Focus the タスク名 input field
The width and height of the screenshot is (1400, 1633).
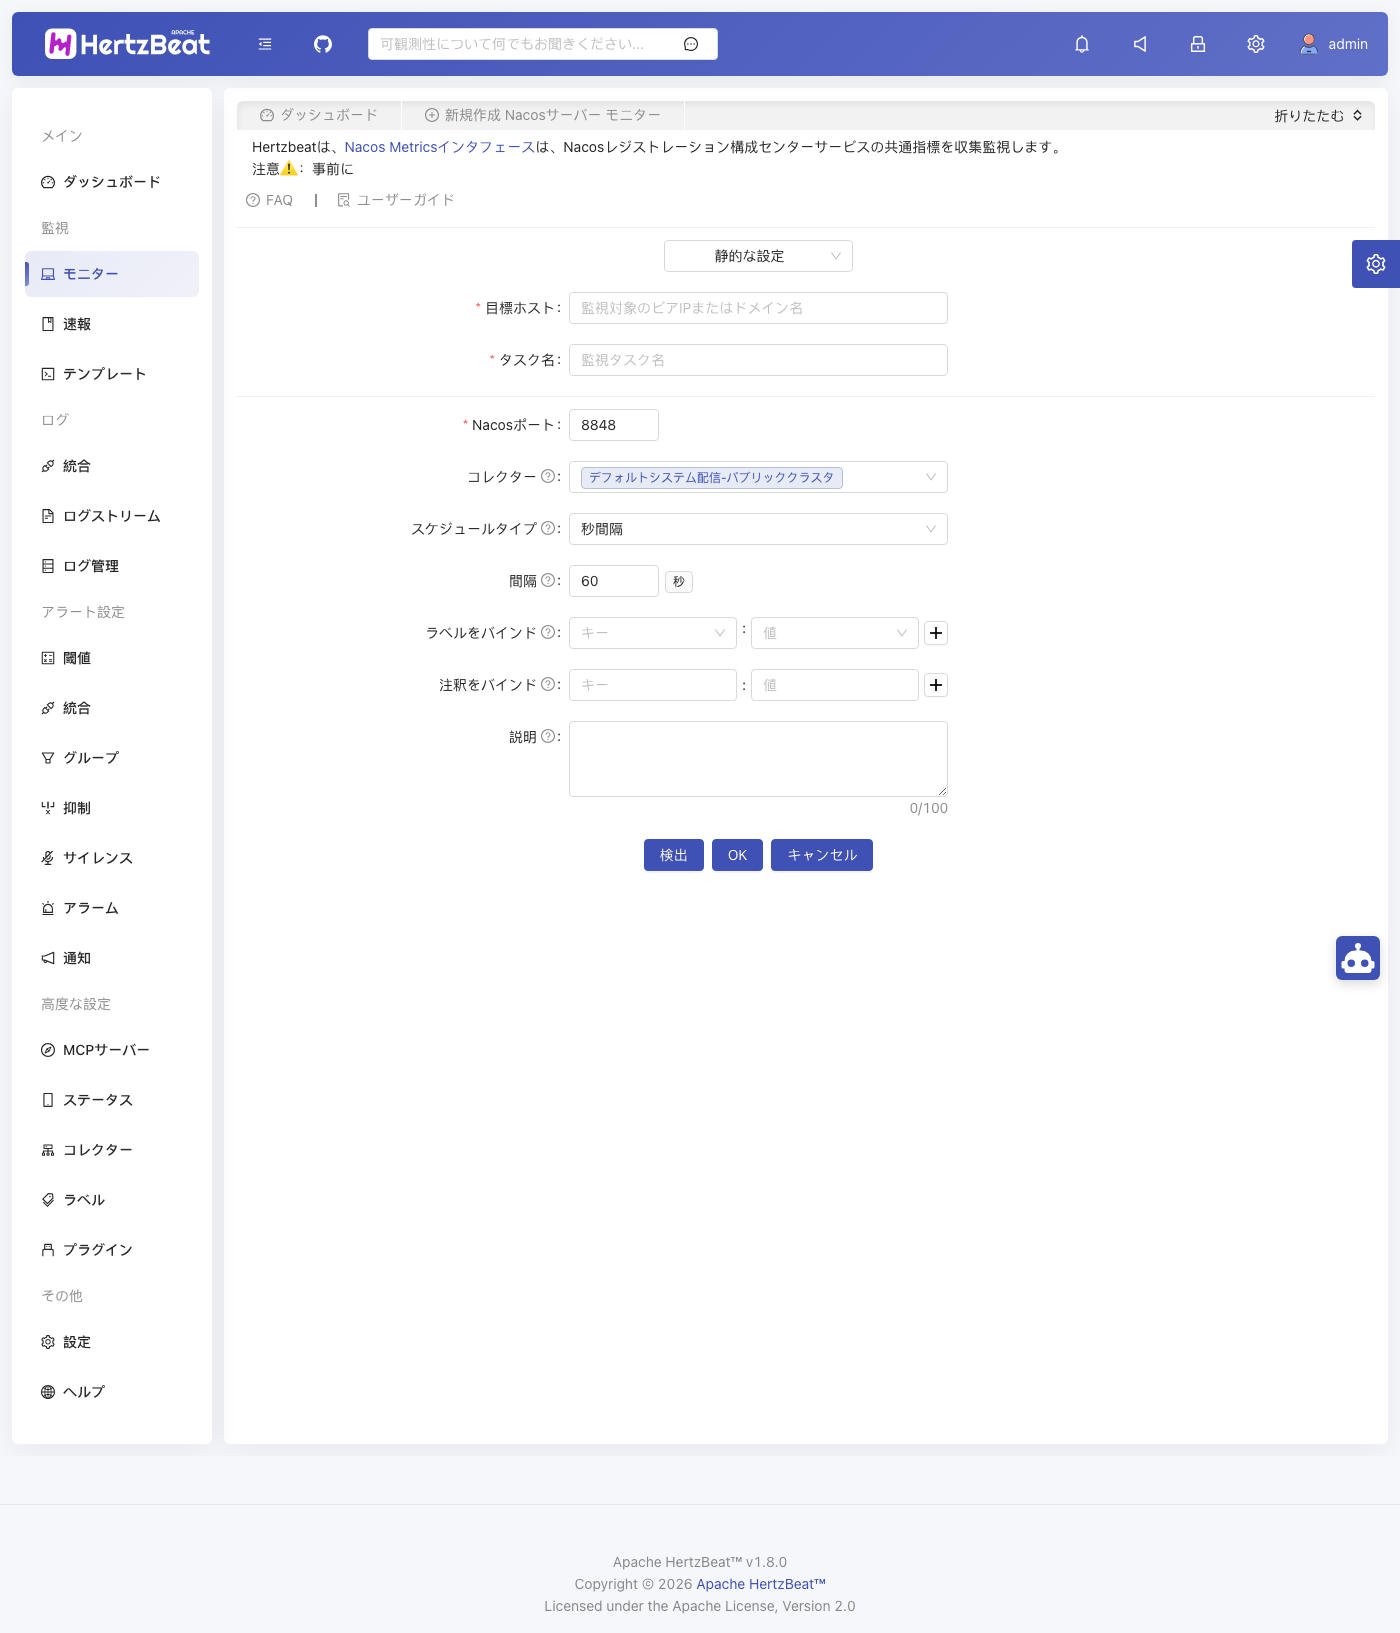pyautogui.click(x=758, y=360)
